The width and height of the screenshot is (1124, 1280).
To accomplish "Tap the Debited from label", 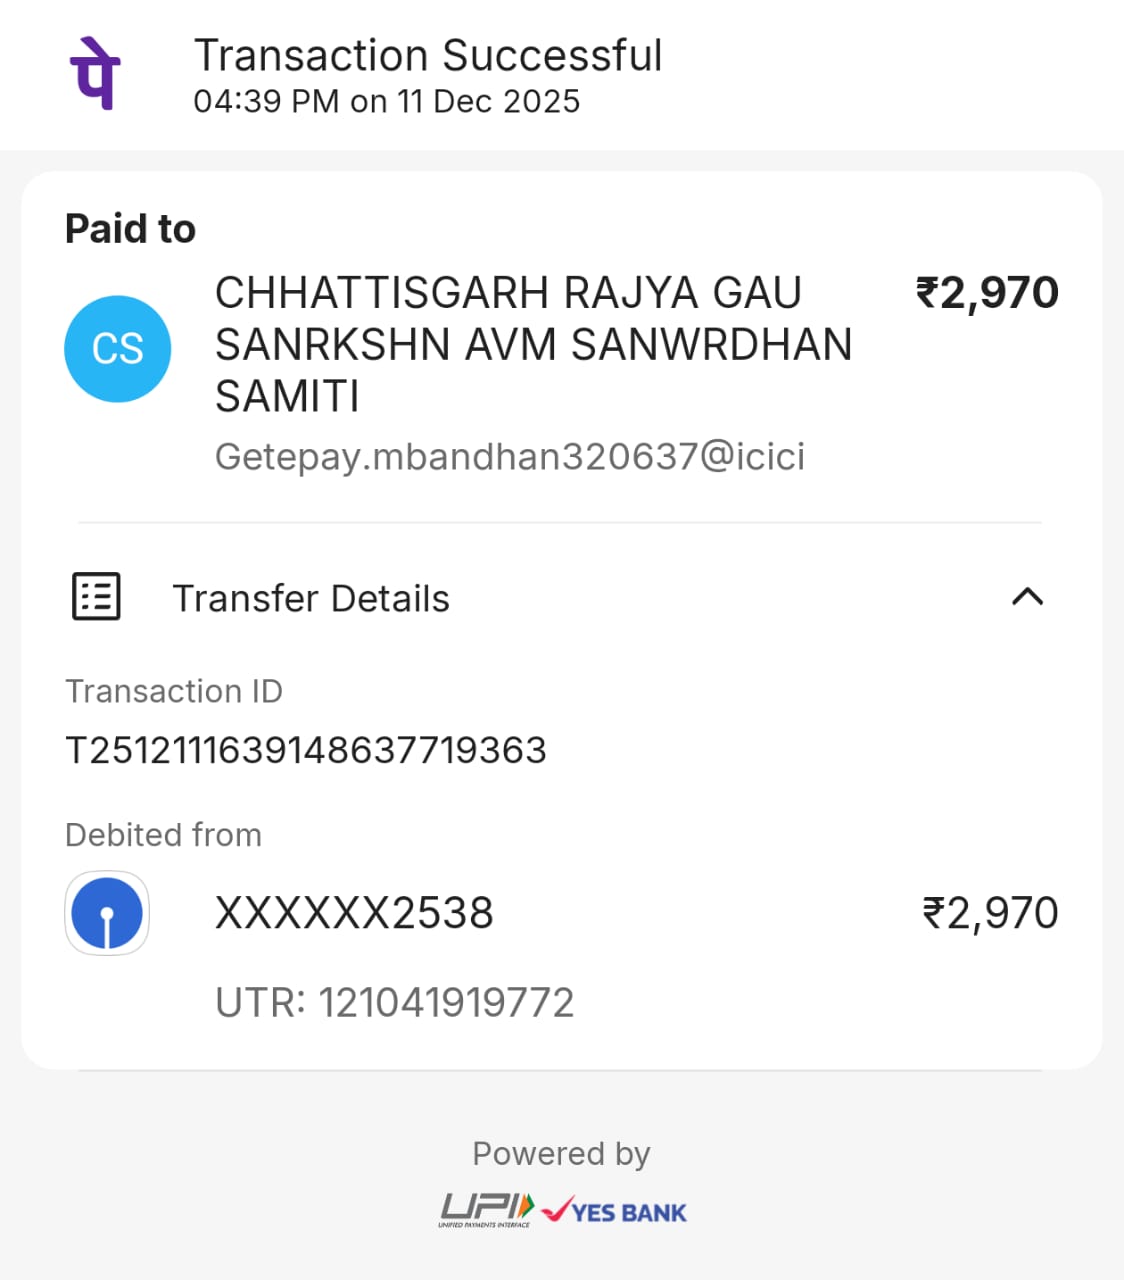I will click(x=163, y=835).
